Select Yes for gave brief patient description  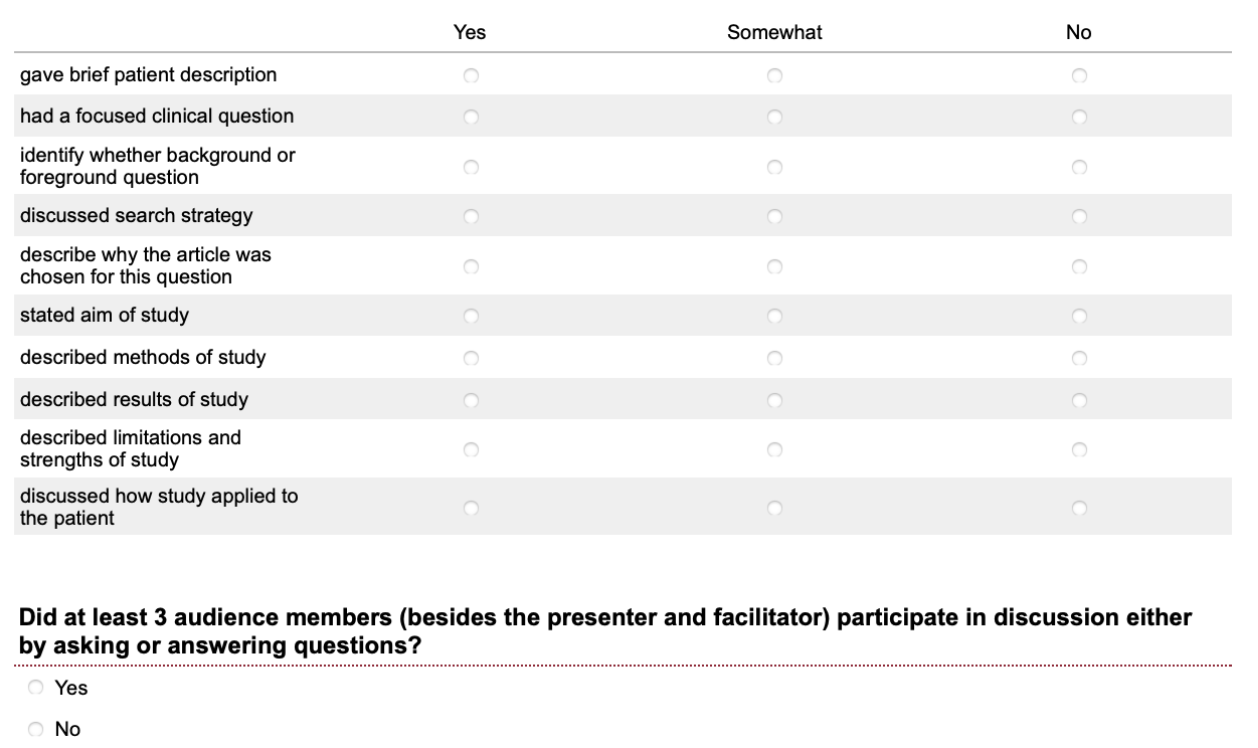pyautogui.click(x=470, y=75)
